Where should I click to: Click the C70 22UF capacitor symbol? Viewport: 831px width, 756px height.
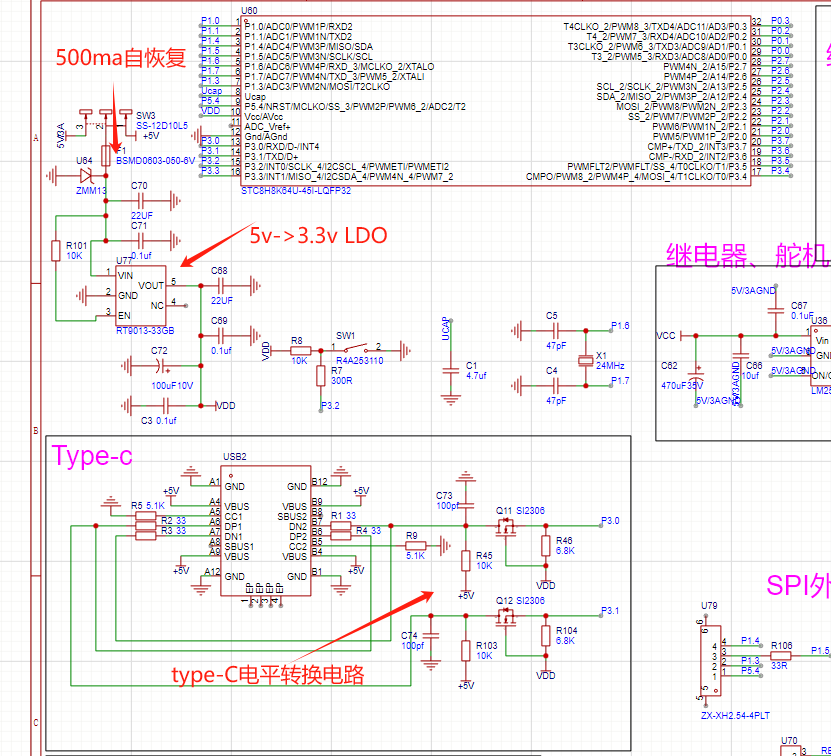tap(141, 201)
